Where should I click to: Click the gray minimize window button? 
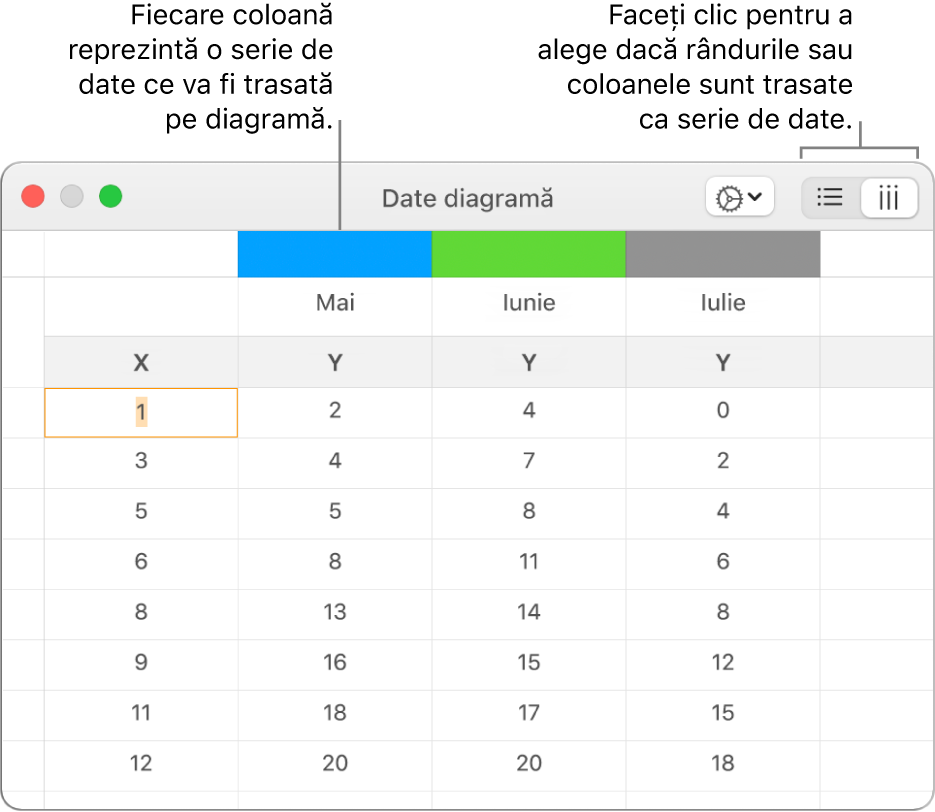72,196
